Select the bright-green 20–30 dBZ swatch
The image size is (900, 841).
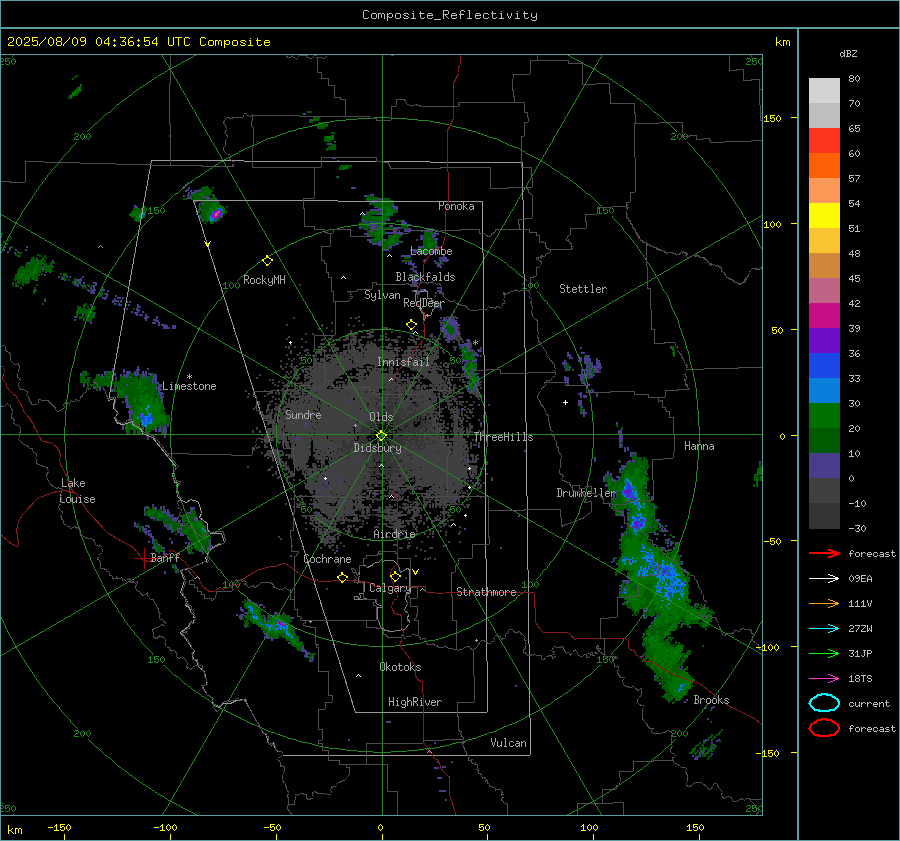click(824, 416)
